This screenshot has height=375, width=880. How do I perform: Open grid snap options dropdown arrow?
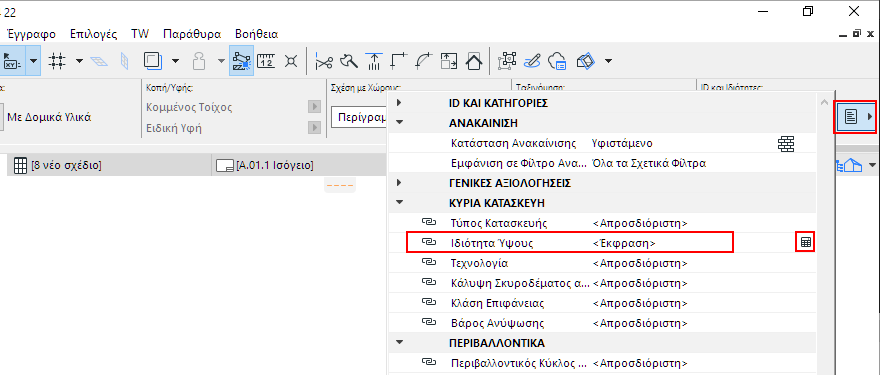79,61
